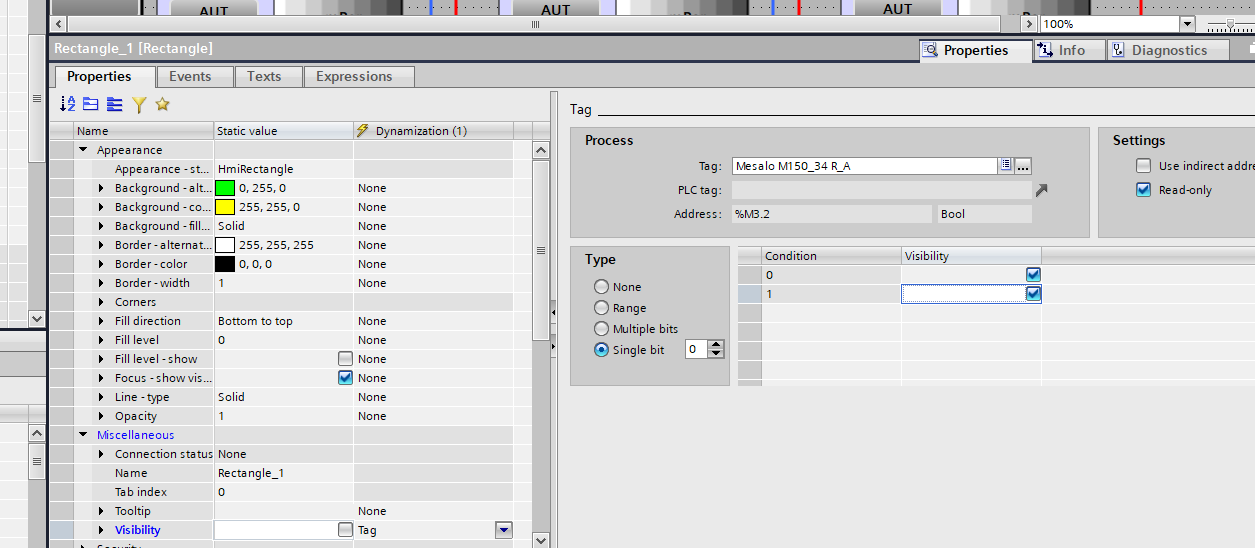Expand the Background - alternative color property

pyautogui.click(x=101, y=188)
